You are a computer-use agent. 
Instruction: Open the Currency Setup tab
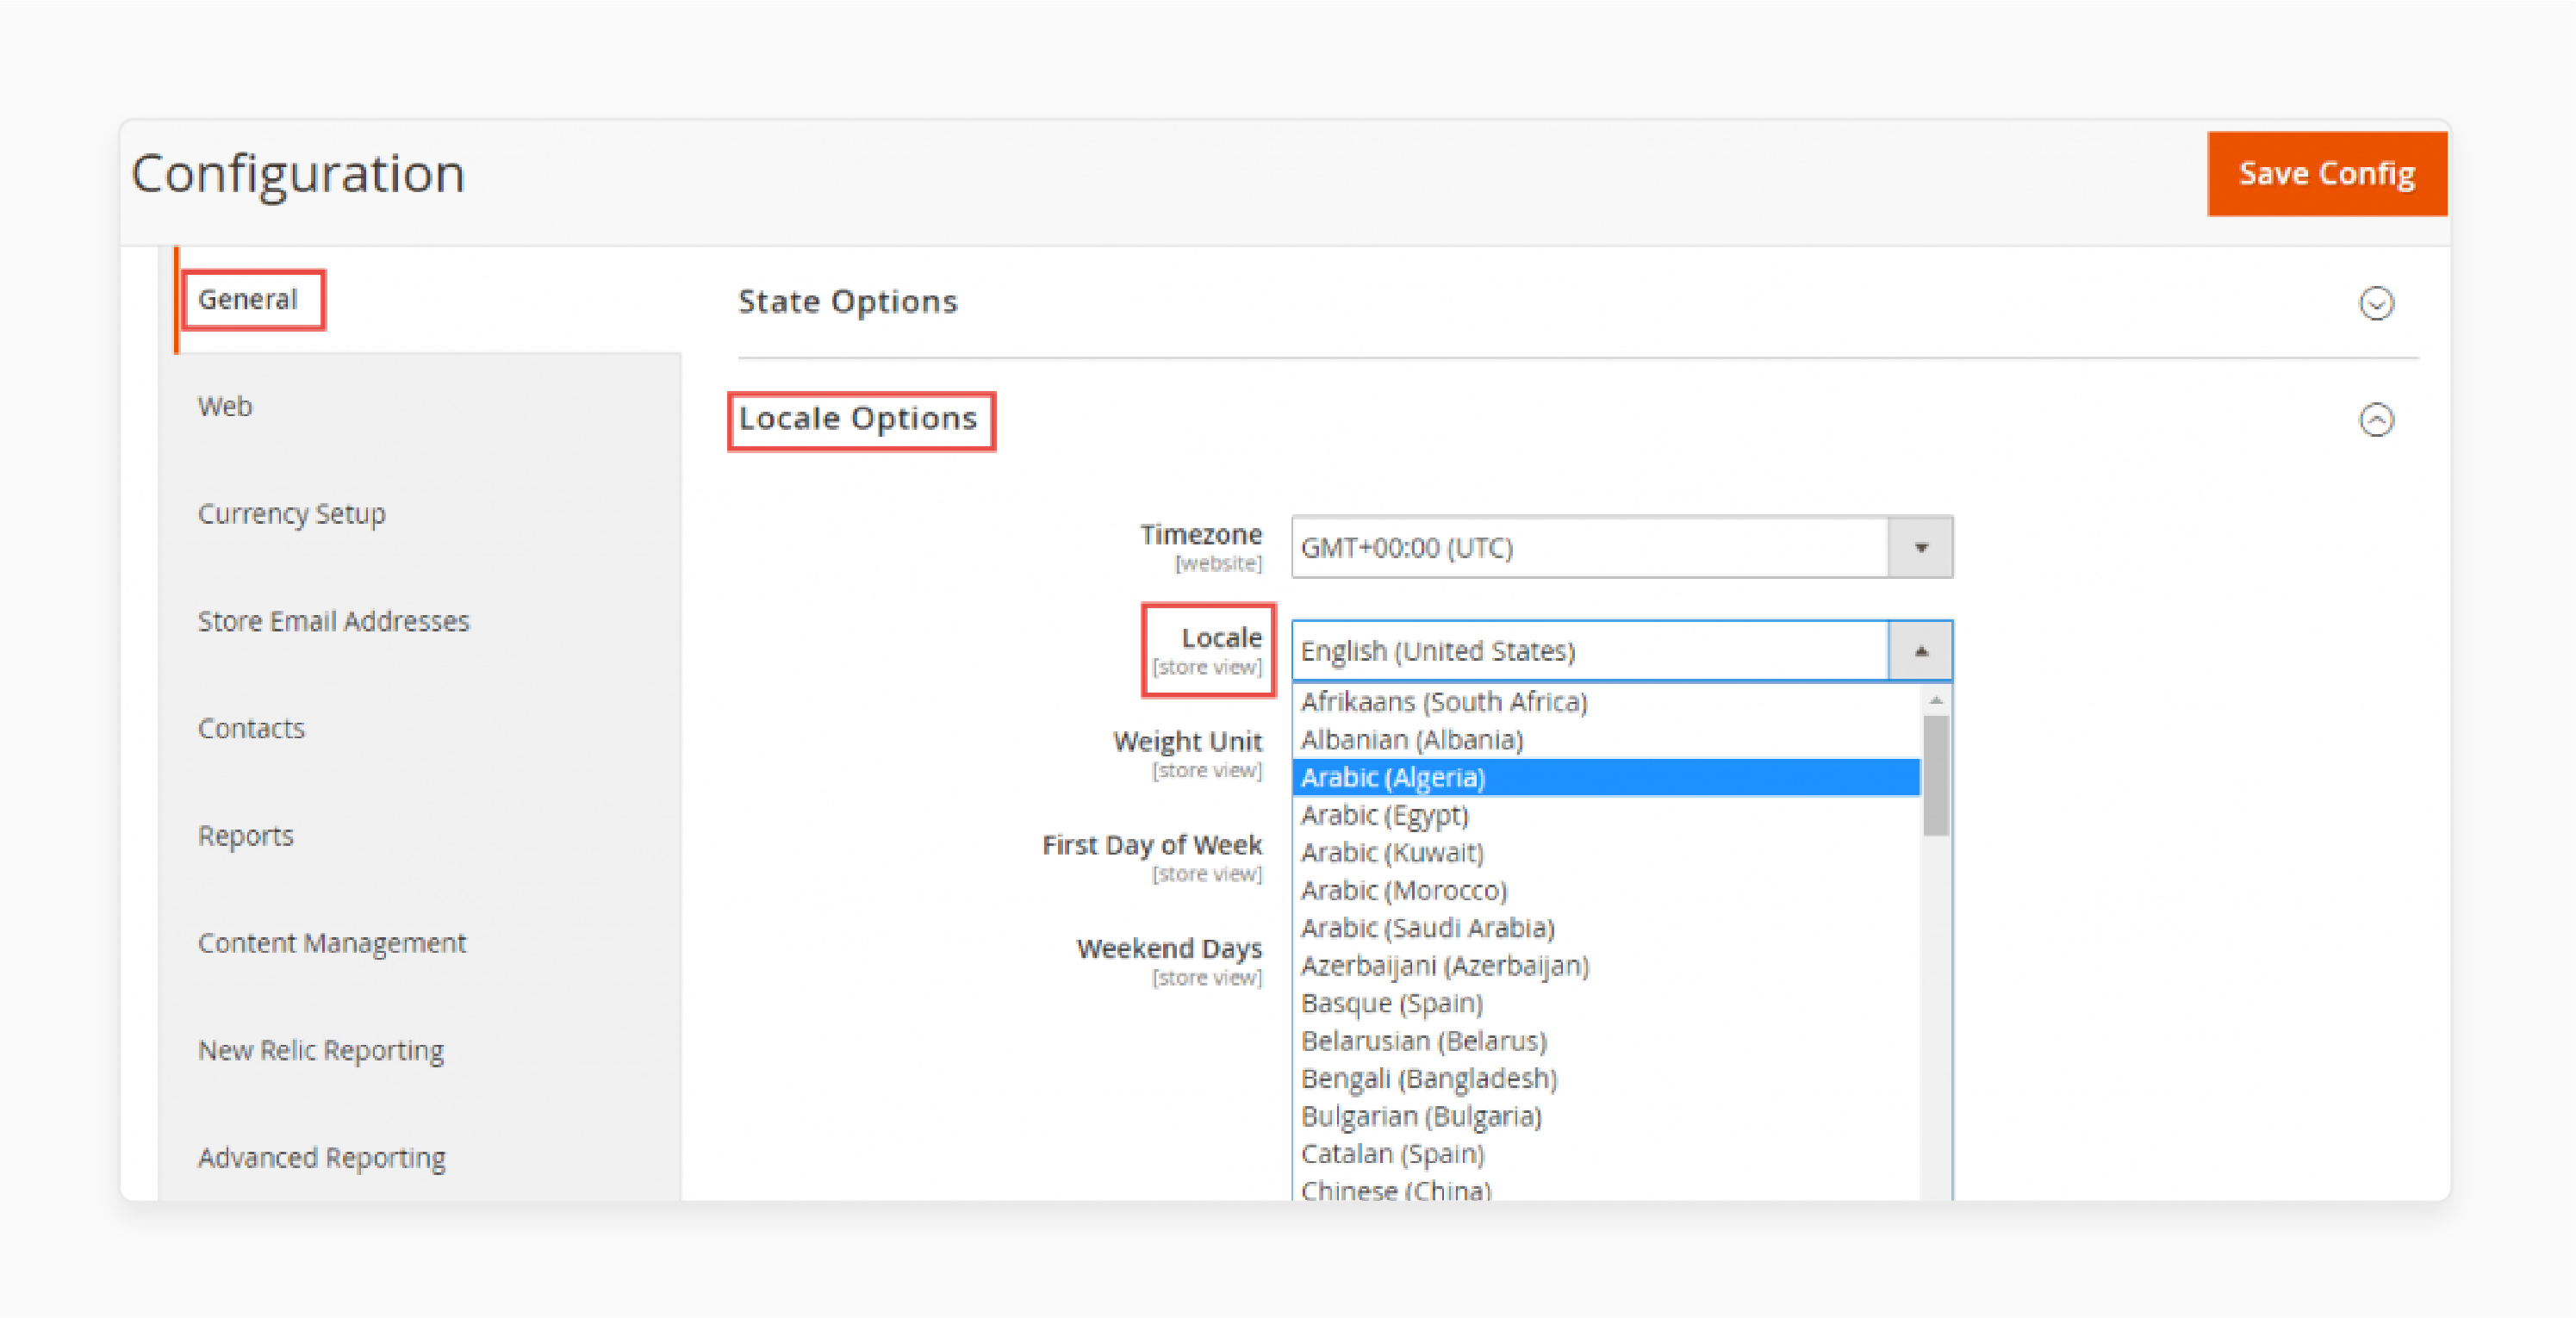click(x=291, y=514)
